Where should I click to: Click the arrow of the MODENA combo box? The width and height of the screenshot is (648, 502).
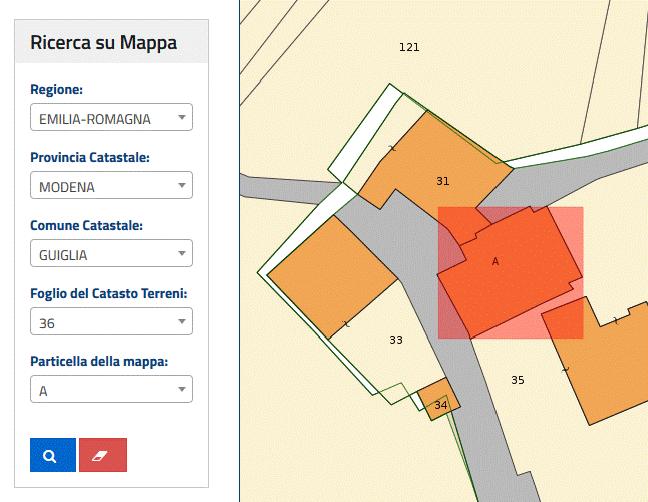click(x=181, y=185)
